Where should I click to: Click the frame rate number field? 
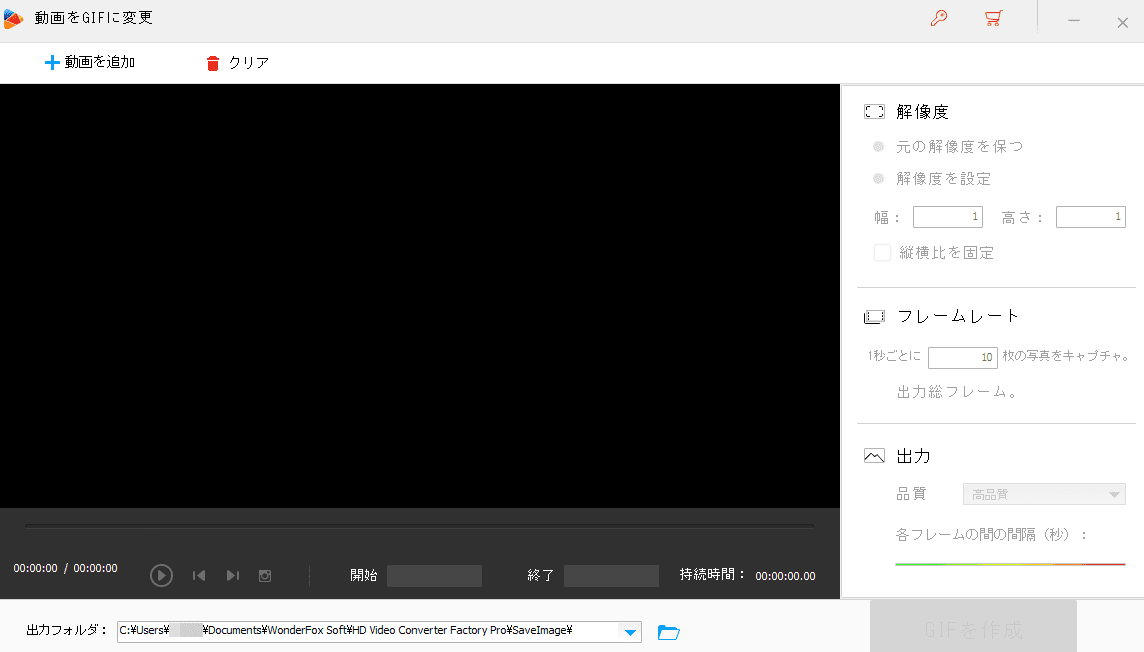coord(962,357)
